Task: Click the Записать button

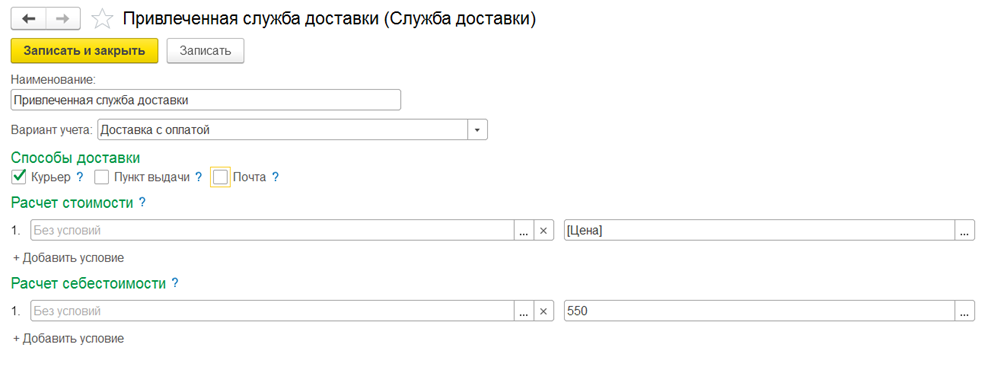Action: 205,51
